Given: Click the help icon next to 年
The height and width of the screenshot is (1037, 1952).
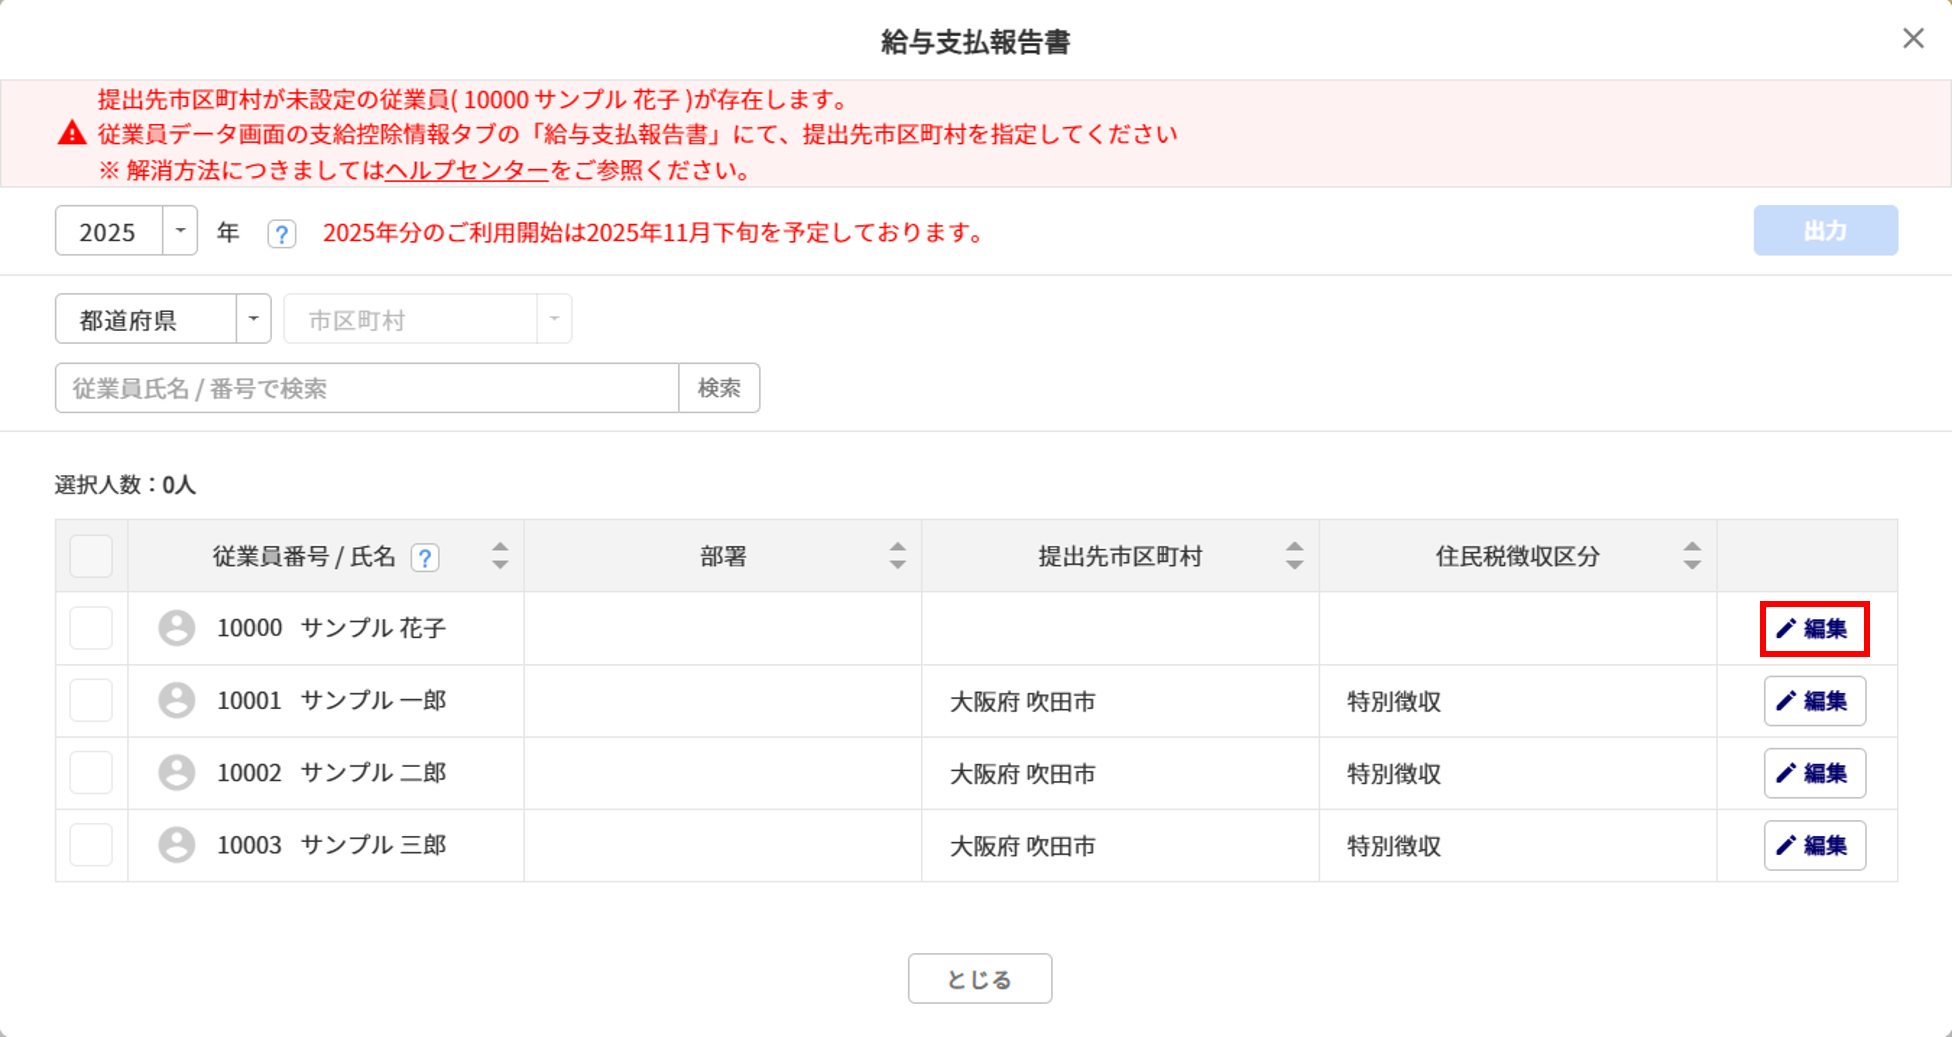Looking at the screenshot, I should coord(282,234).
